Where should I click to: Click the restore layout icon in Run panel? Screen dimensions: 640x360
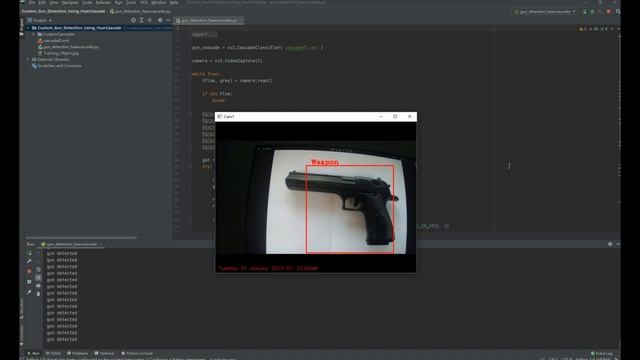(29, 282)
